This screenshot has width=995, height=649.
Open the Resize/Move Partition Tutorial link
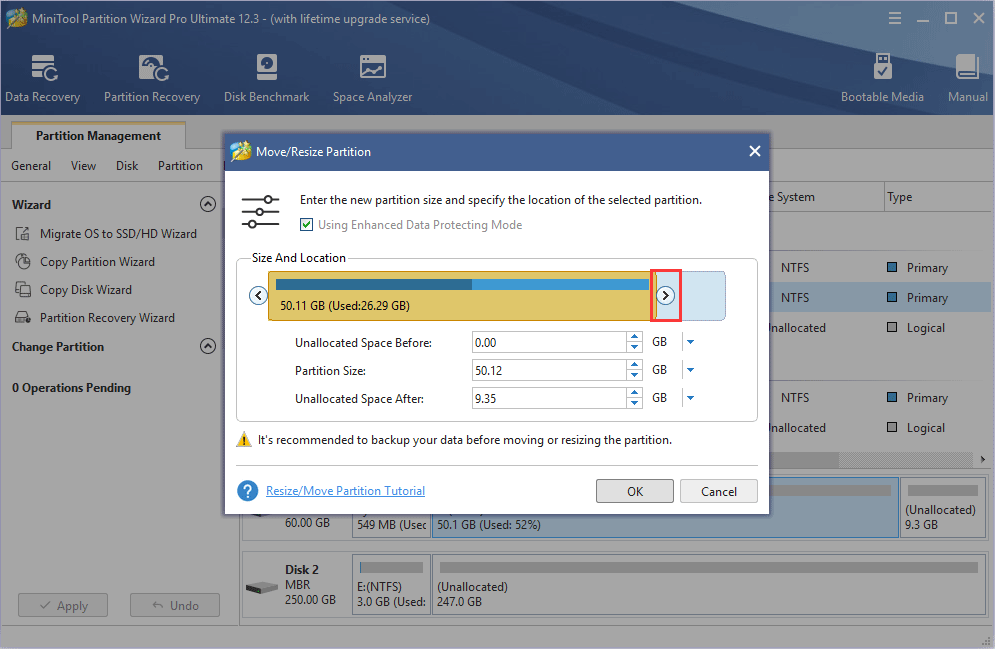point(345,491)
